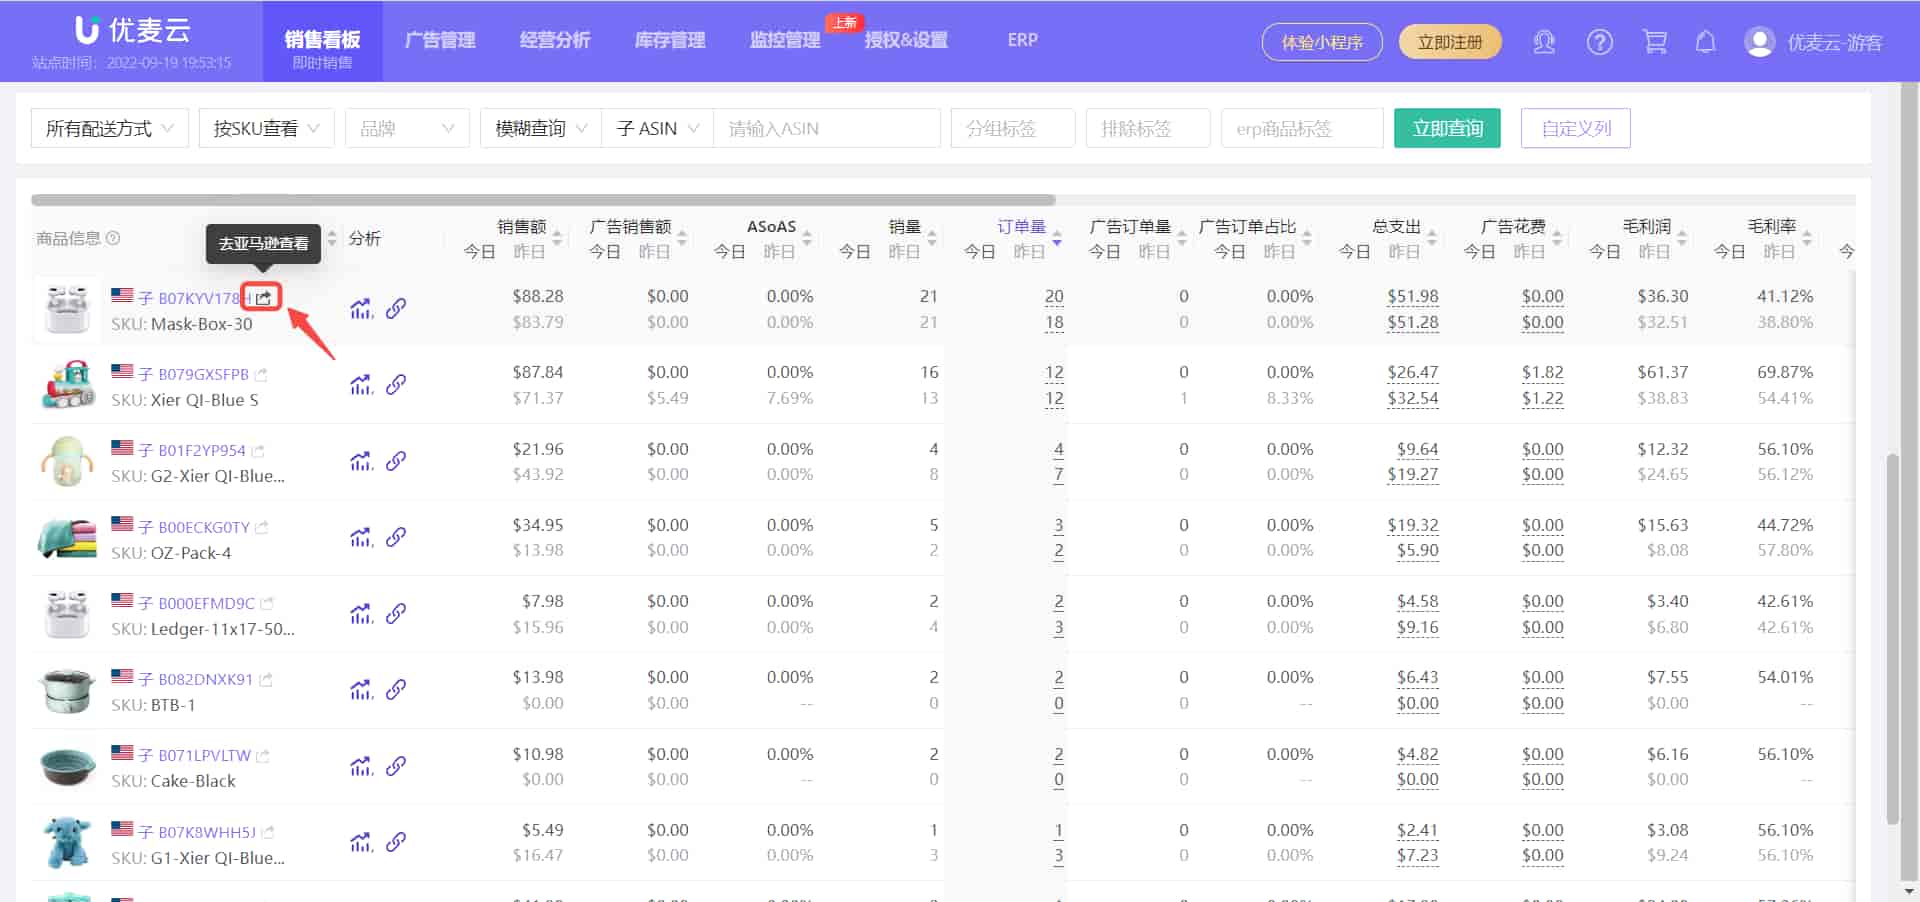Open the 库存管理 menu
Viewport: 1920px width, 902px height.
(669, 41)
